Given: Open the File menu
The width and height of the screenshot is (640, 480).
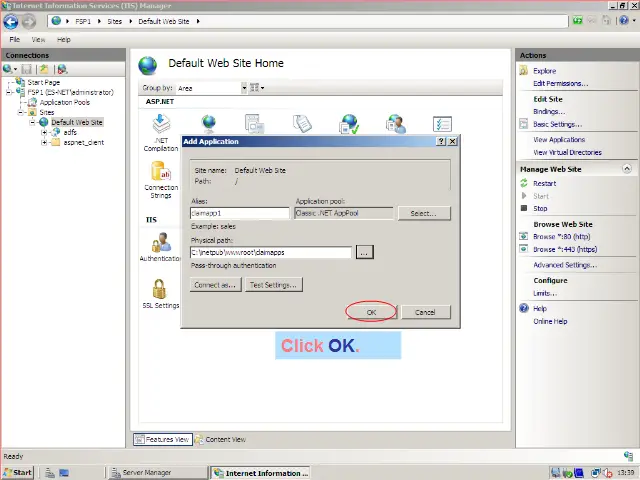Looking at the screenshot, I should tap(15, 39).
